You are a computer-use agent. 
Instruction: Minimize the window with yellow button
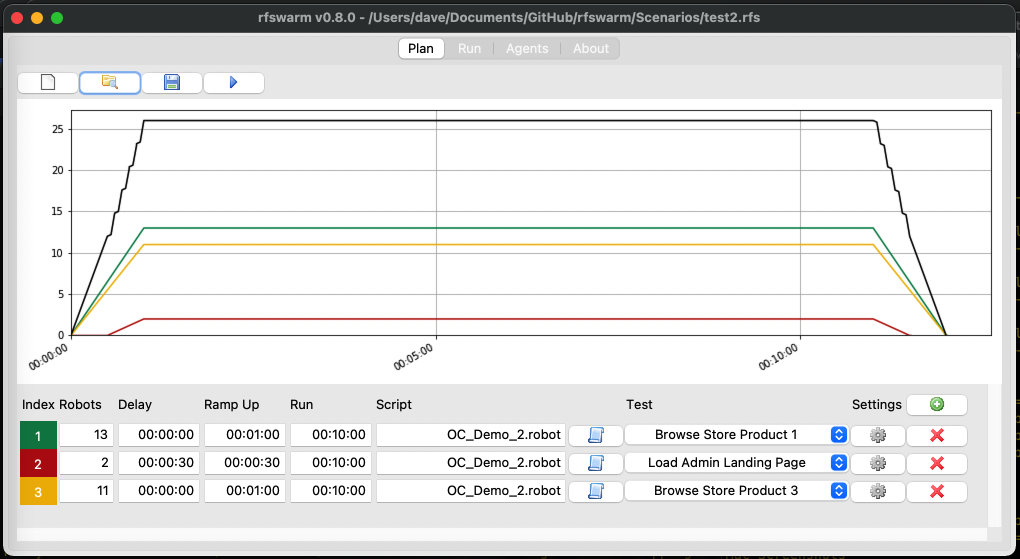pos(37,18)
